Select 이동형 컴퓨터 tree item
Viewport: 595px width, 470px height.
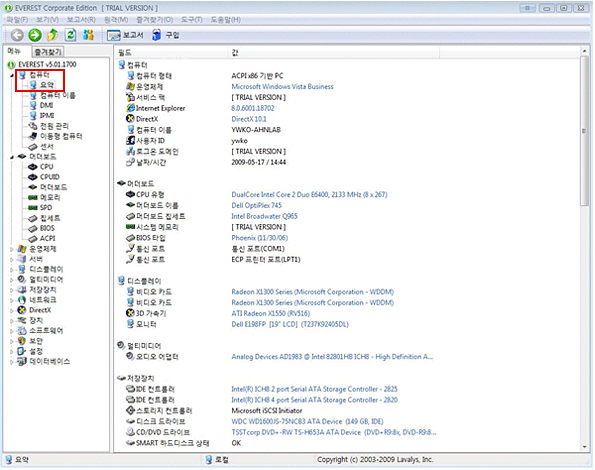(x=61, y=136)
